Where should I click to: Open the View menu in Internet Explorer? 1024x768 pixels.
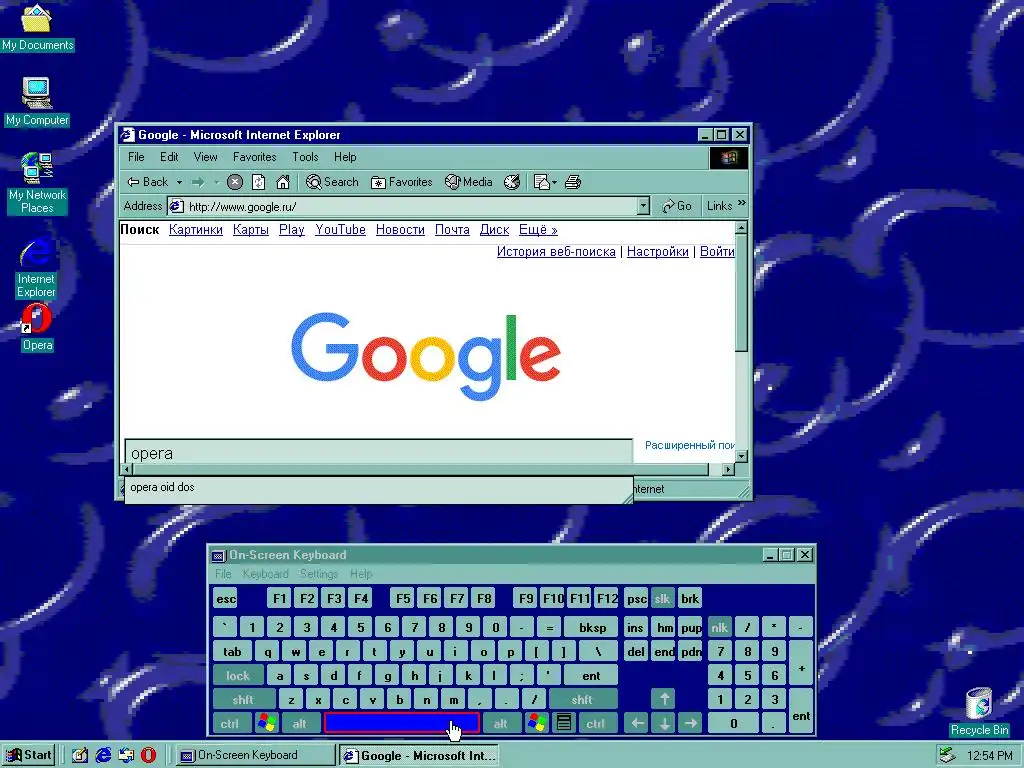[x=205, y=157]
